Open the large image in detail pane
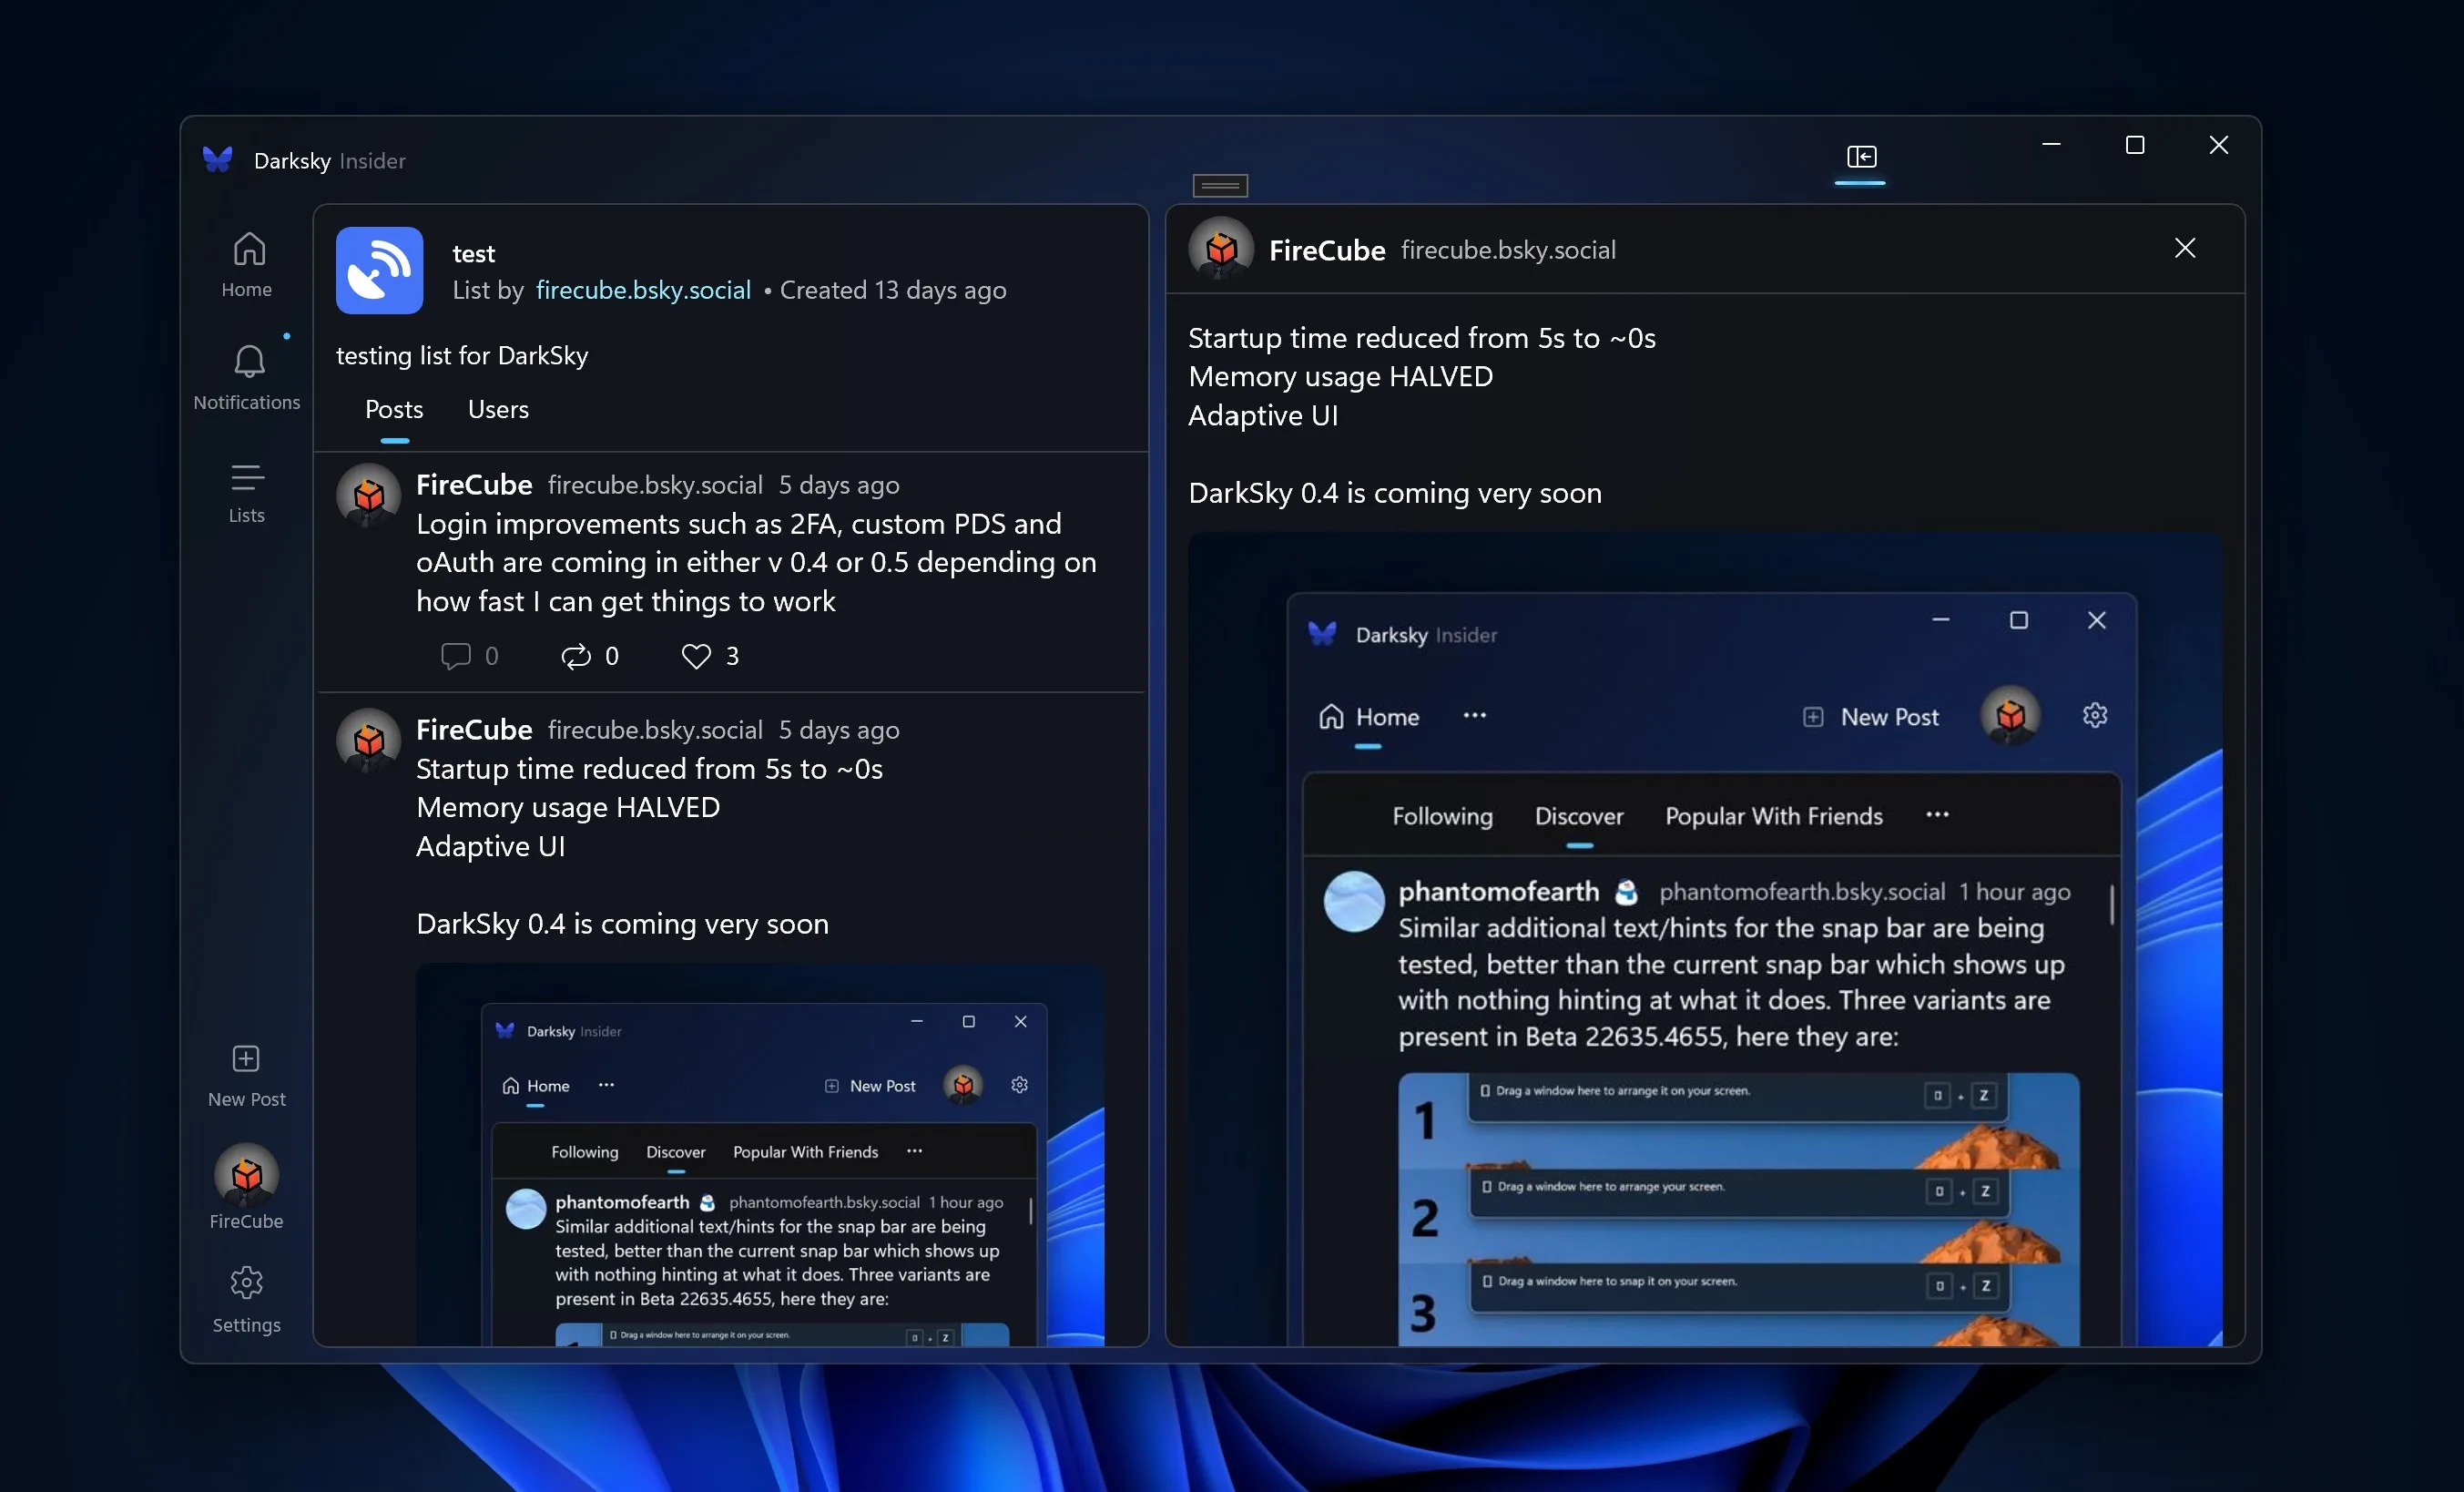 pos(1705,940)
